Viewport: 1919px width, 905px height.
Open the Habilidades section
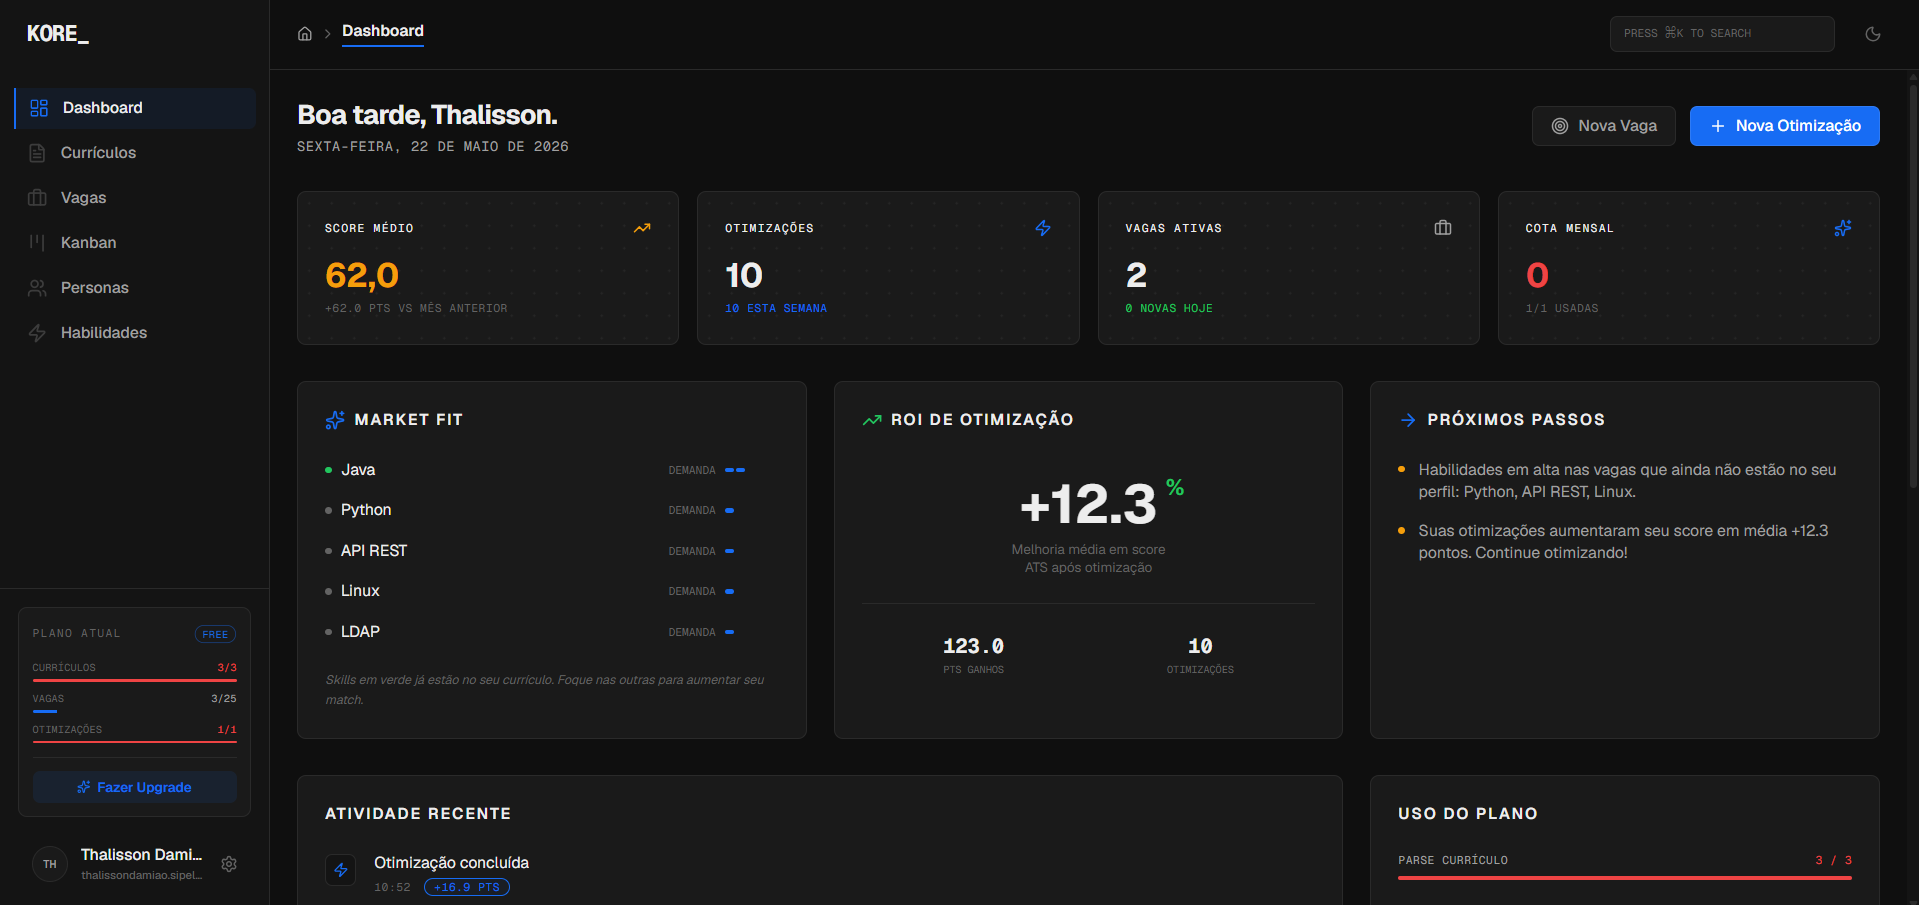(135, 333)
